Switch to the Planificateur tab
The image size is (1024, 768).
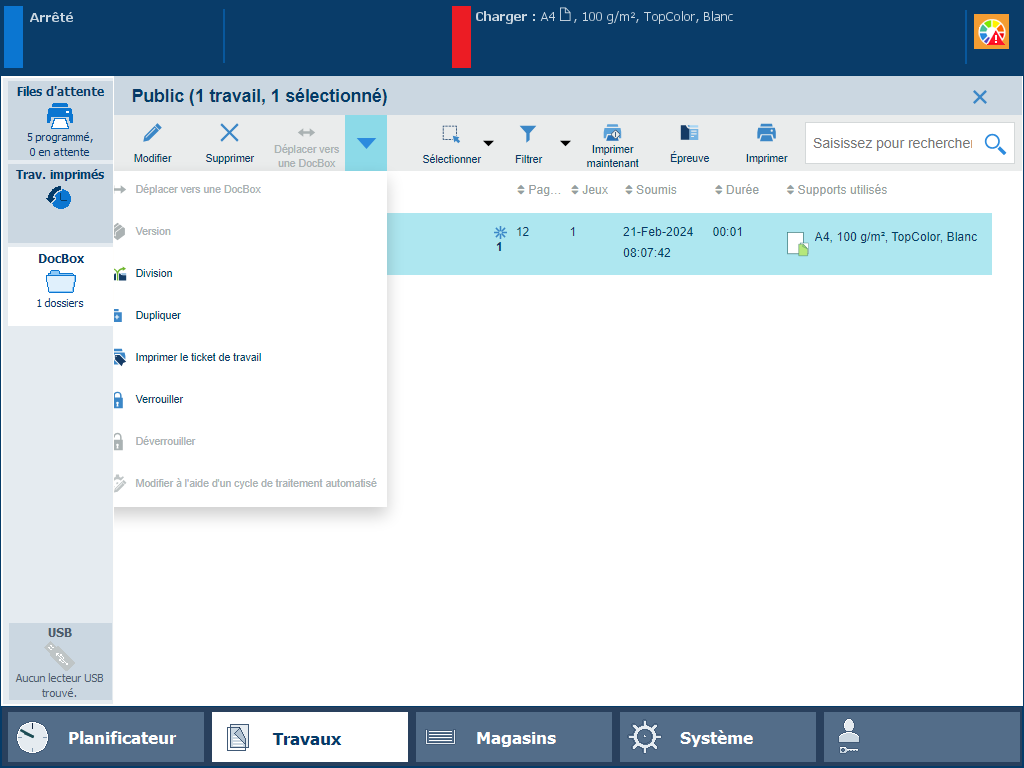coord(106,738)
